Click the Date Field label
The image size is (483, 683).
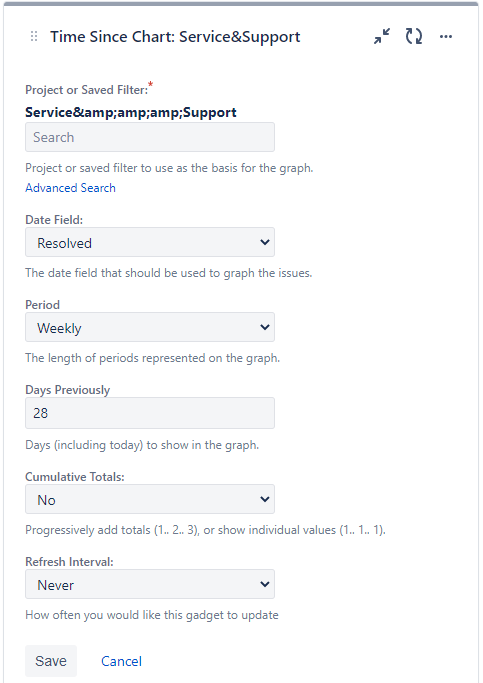tap(54, 220)
